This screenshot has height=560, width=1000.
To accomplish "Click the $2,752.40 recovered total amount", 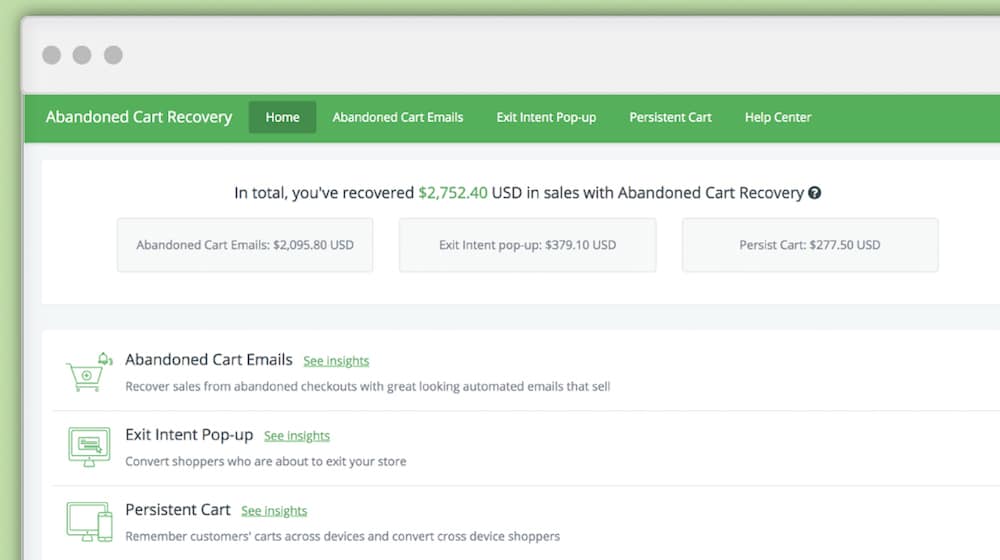I will pyautogui.click(x=453, y=193).
